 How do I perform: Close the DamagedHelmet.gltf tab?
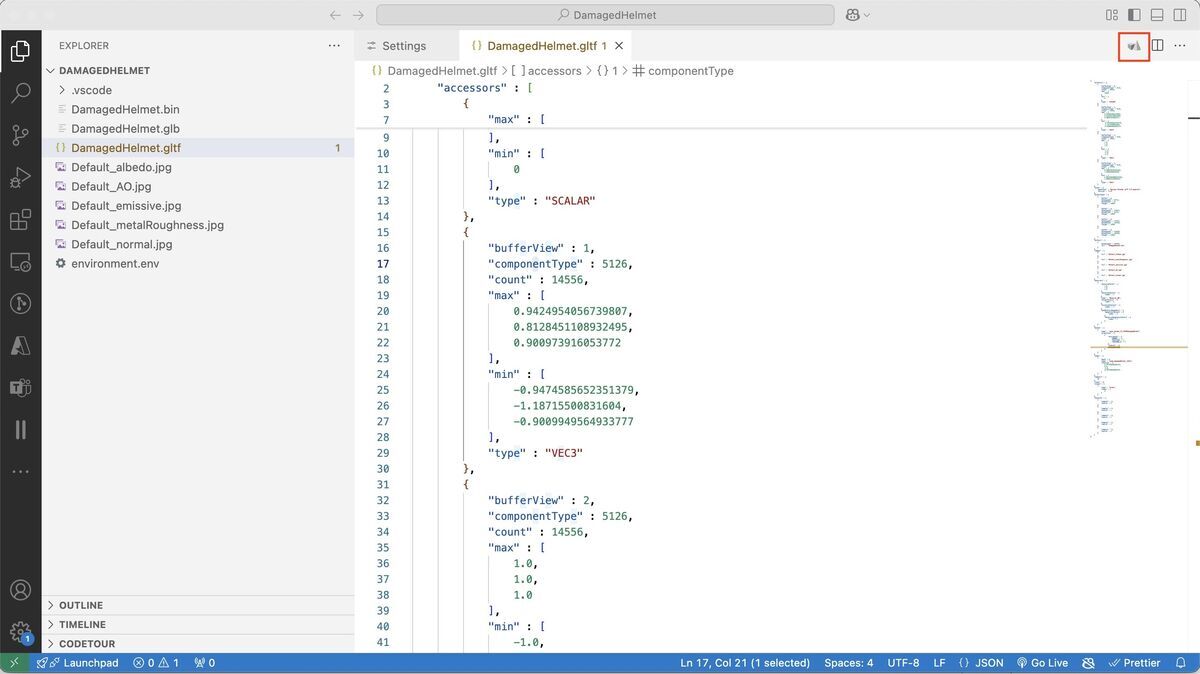[619, 46]
